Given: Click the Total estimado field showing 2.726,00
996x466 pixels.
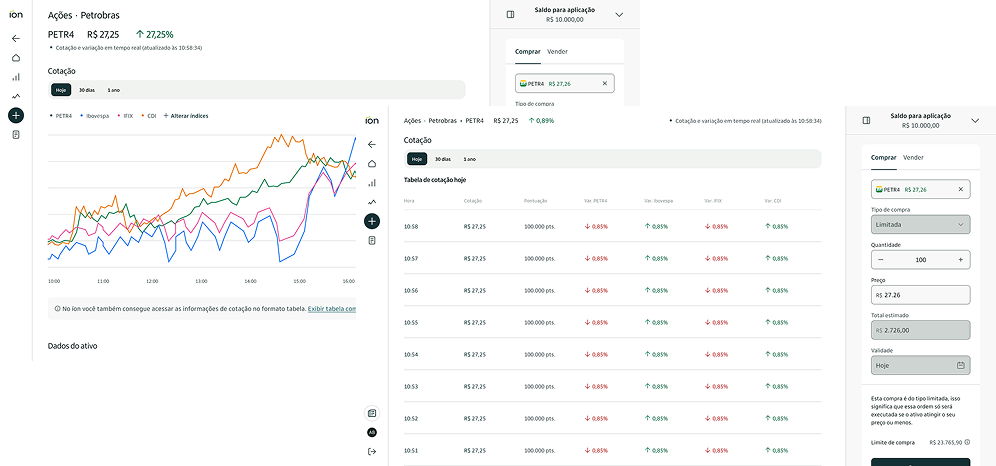Looking at the screenshot, I should tap(920, 330).
